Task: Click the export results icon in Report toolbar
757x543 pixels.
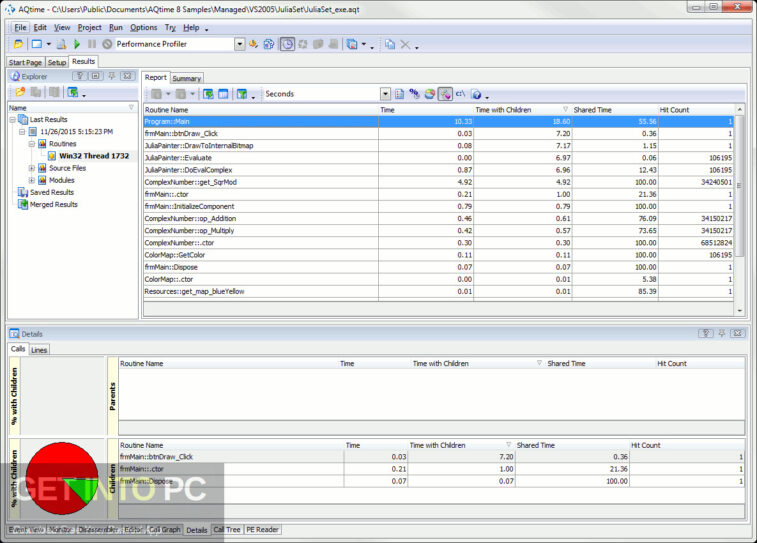Action: tap(208, 94)
